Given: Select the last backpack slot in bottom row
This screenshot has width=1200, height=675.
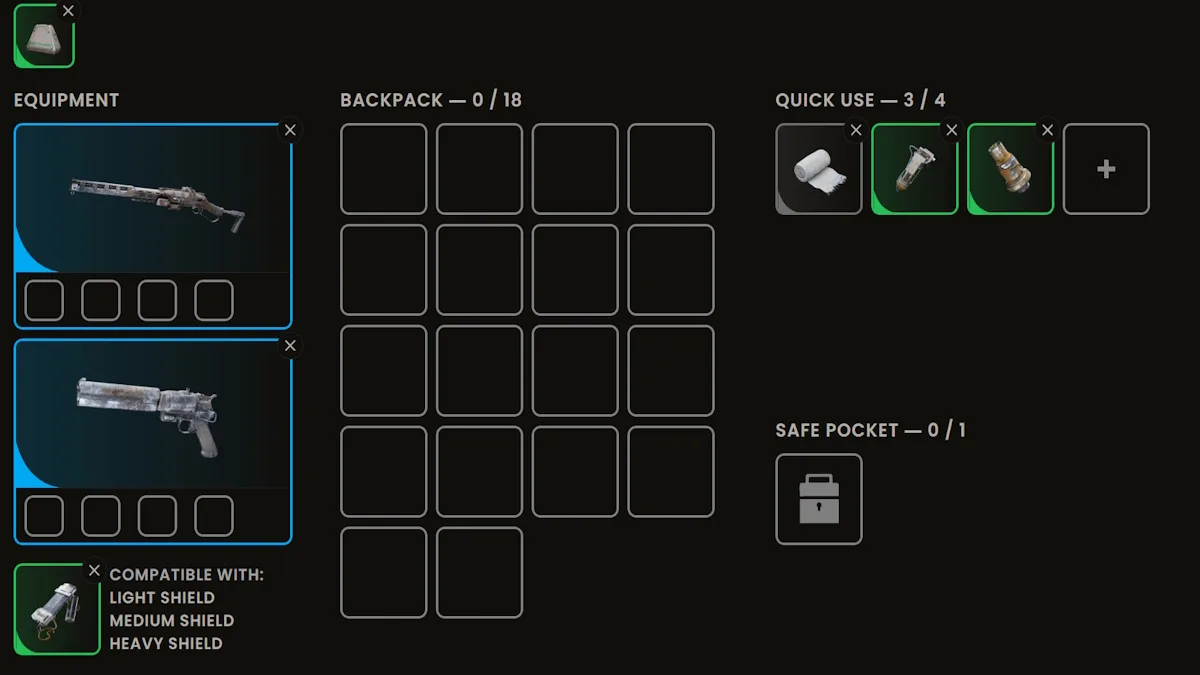Looking at the screenshot, I should coord(480,572).
